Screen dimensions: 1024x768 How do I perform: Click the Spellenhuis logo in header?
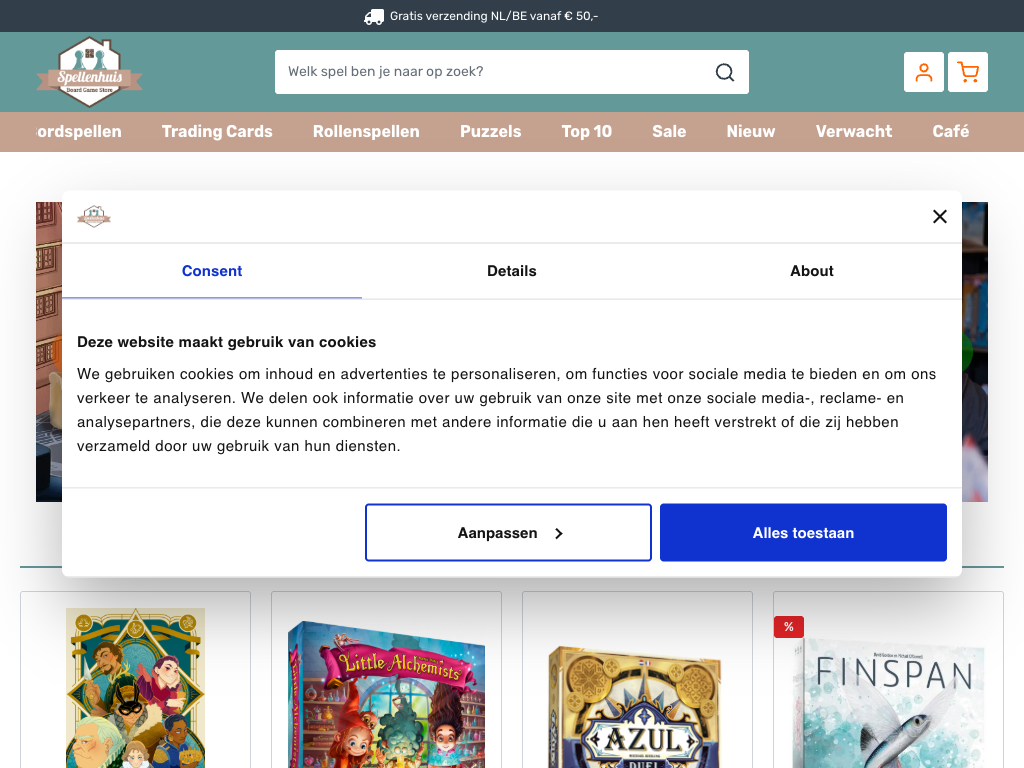(x=89, y=72)
